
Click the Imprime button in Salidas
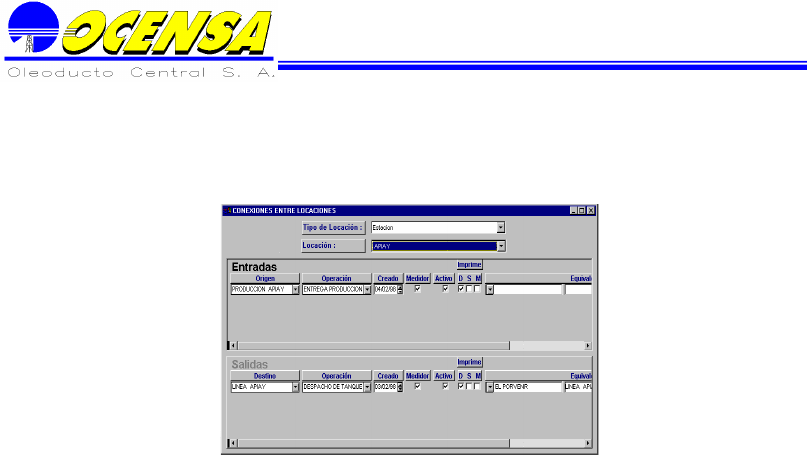(469, 362)
